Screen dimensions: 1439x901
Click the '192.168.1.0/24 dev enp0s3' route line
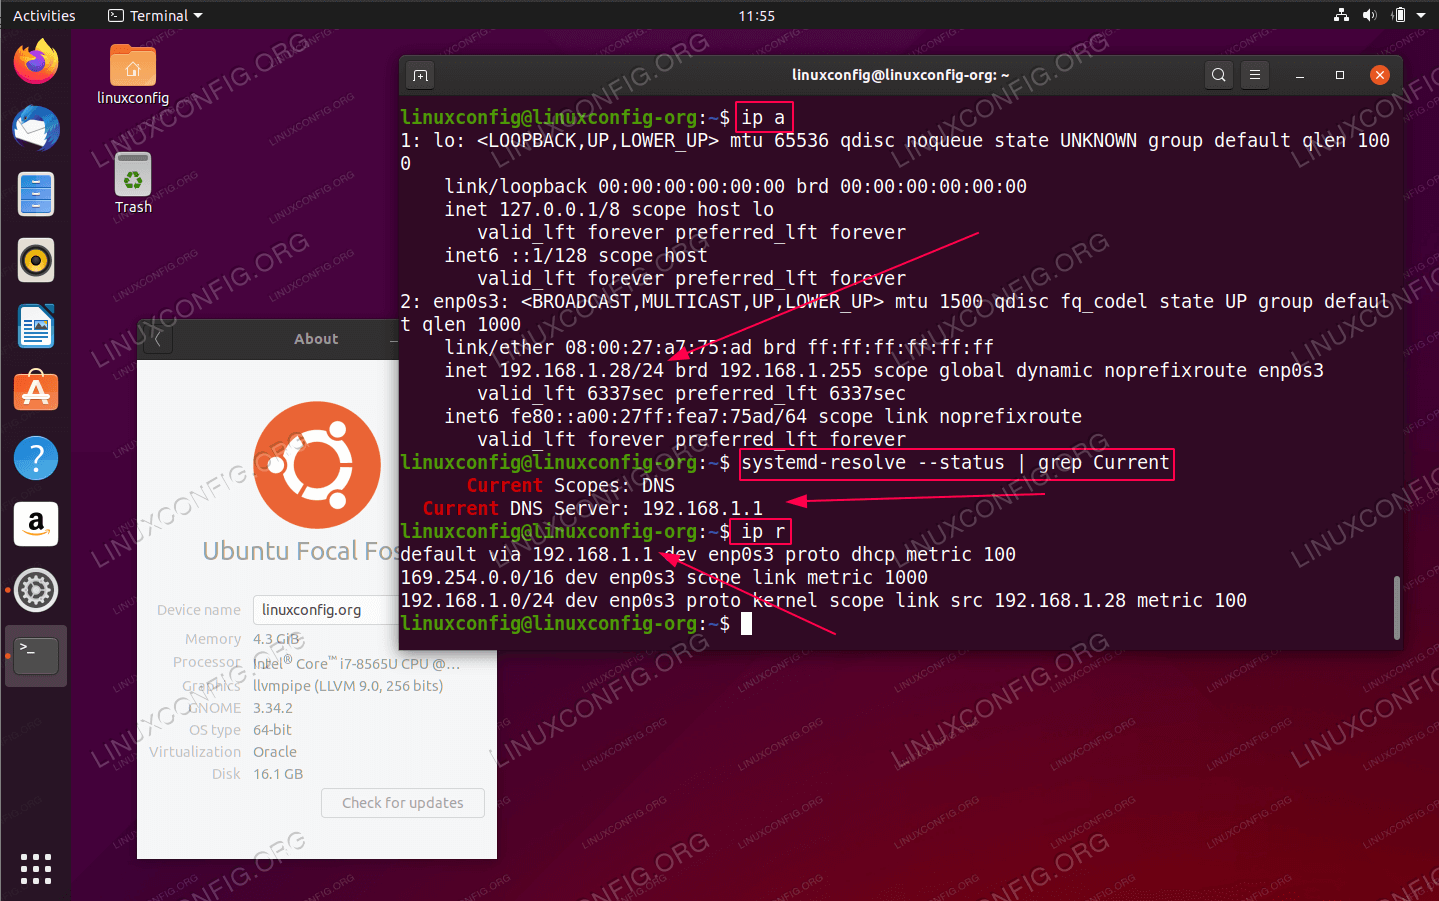pyautogui.click(x=823, y=600)
